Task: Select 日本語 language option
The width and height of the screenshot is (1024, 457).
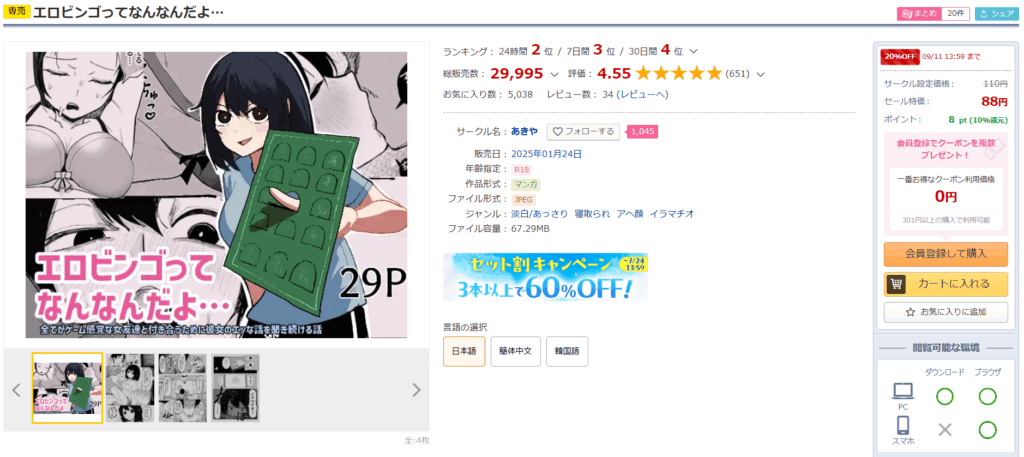Action: click(x=464, y=351)
